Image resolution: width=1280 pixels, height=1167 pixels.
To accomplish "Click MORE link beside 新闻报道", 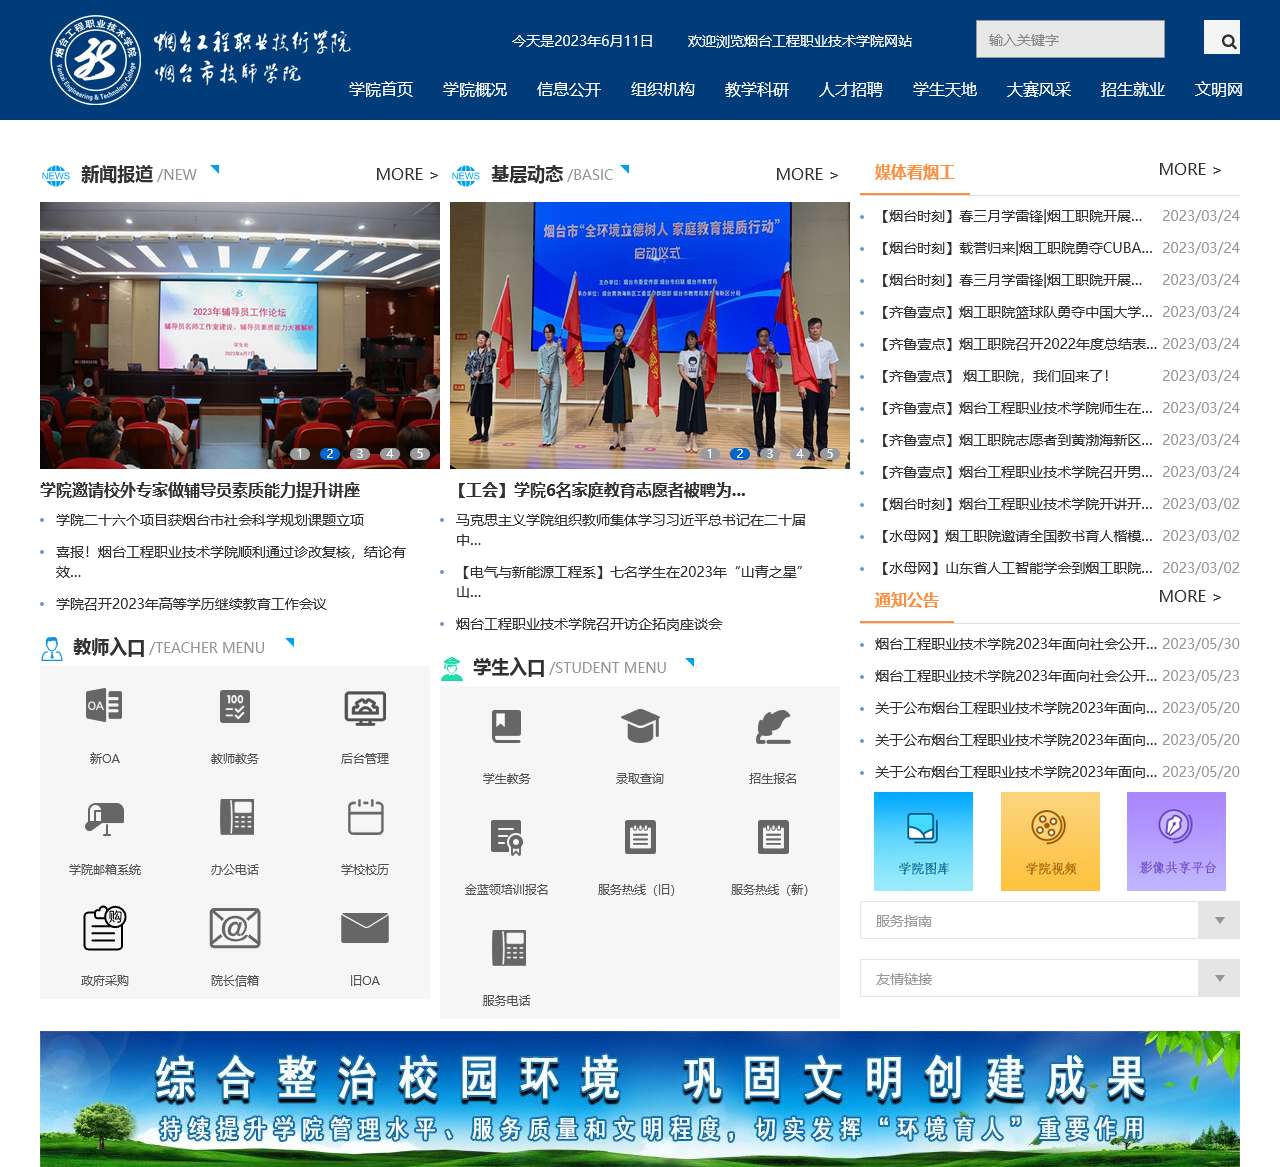I will coord(406,175).
